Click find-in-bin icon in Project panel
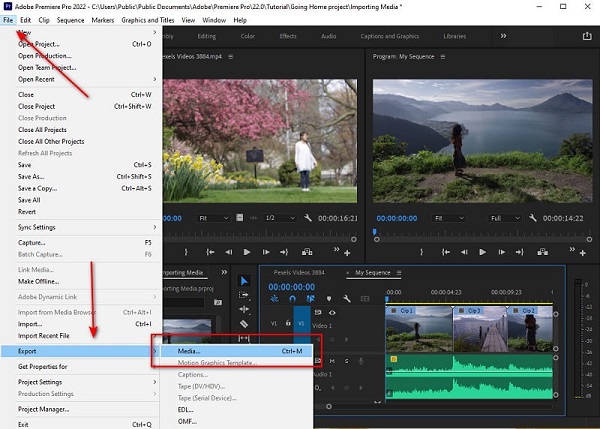This screenshot has width=600, height=429. (x=218, y=302)
